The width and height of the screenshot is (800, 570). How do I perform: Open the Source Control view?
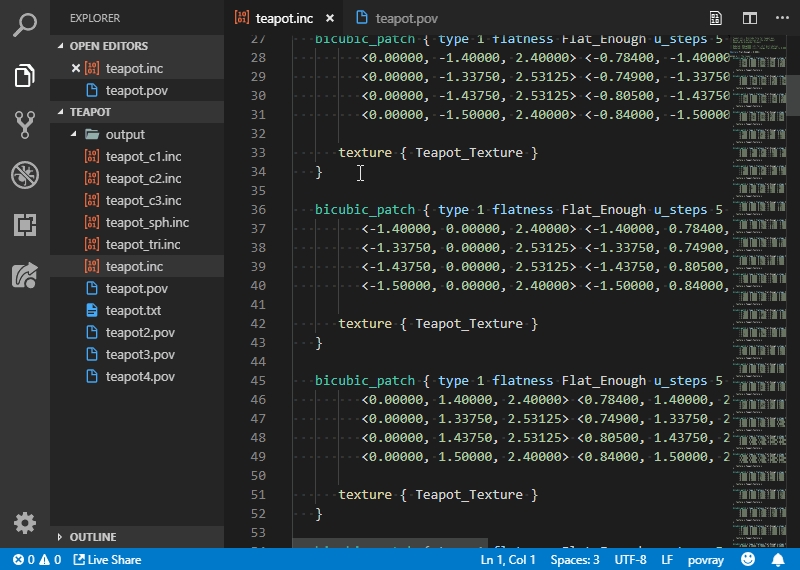25,125
